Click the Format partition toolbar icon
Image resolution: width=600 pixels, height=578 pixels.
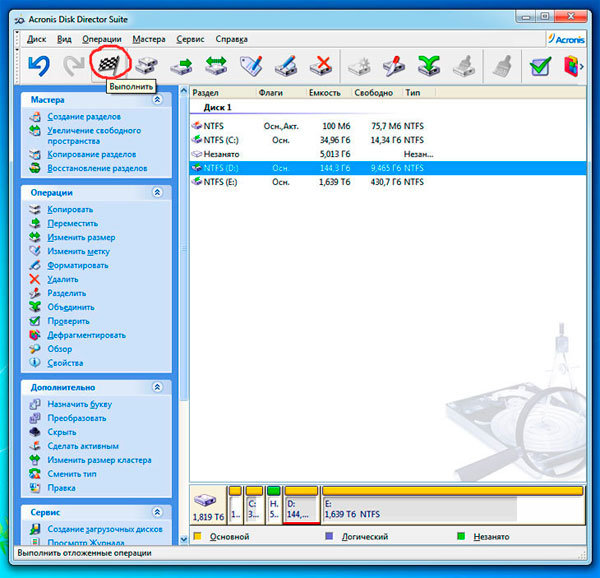tap(286, 66)
